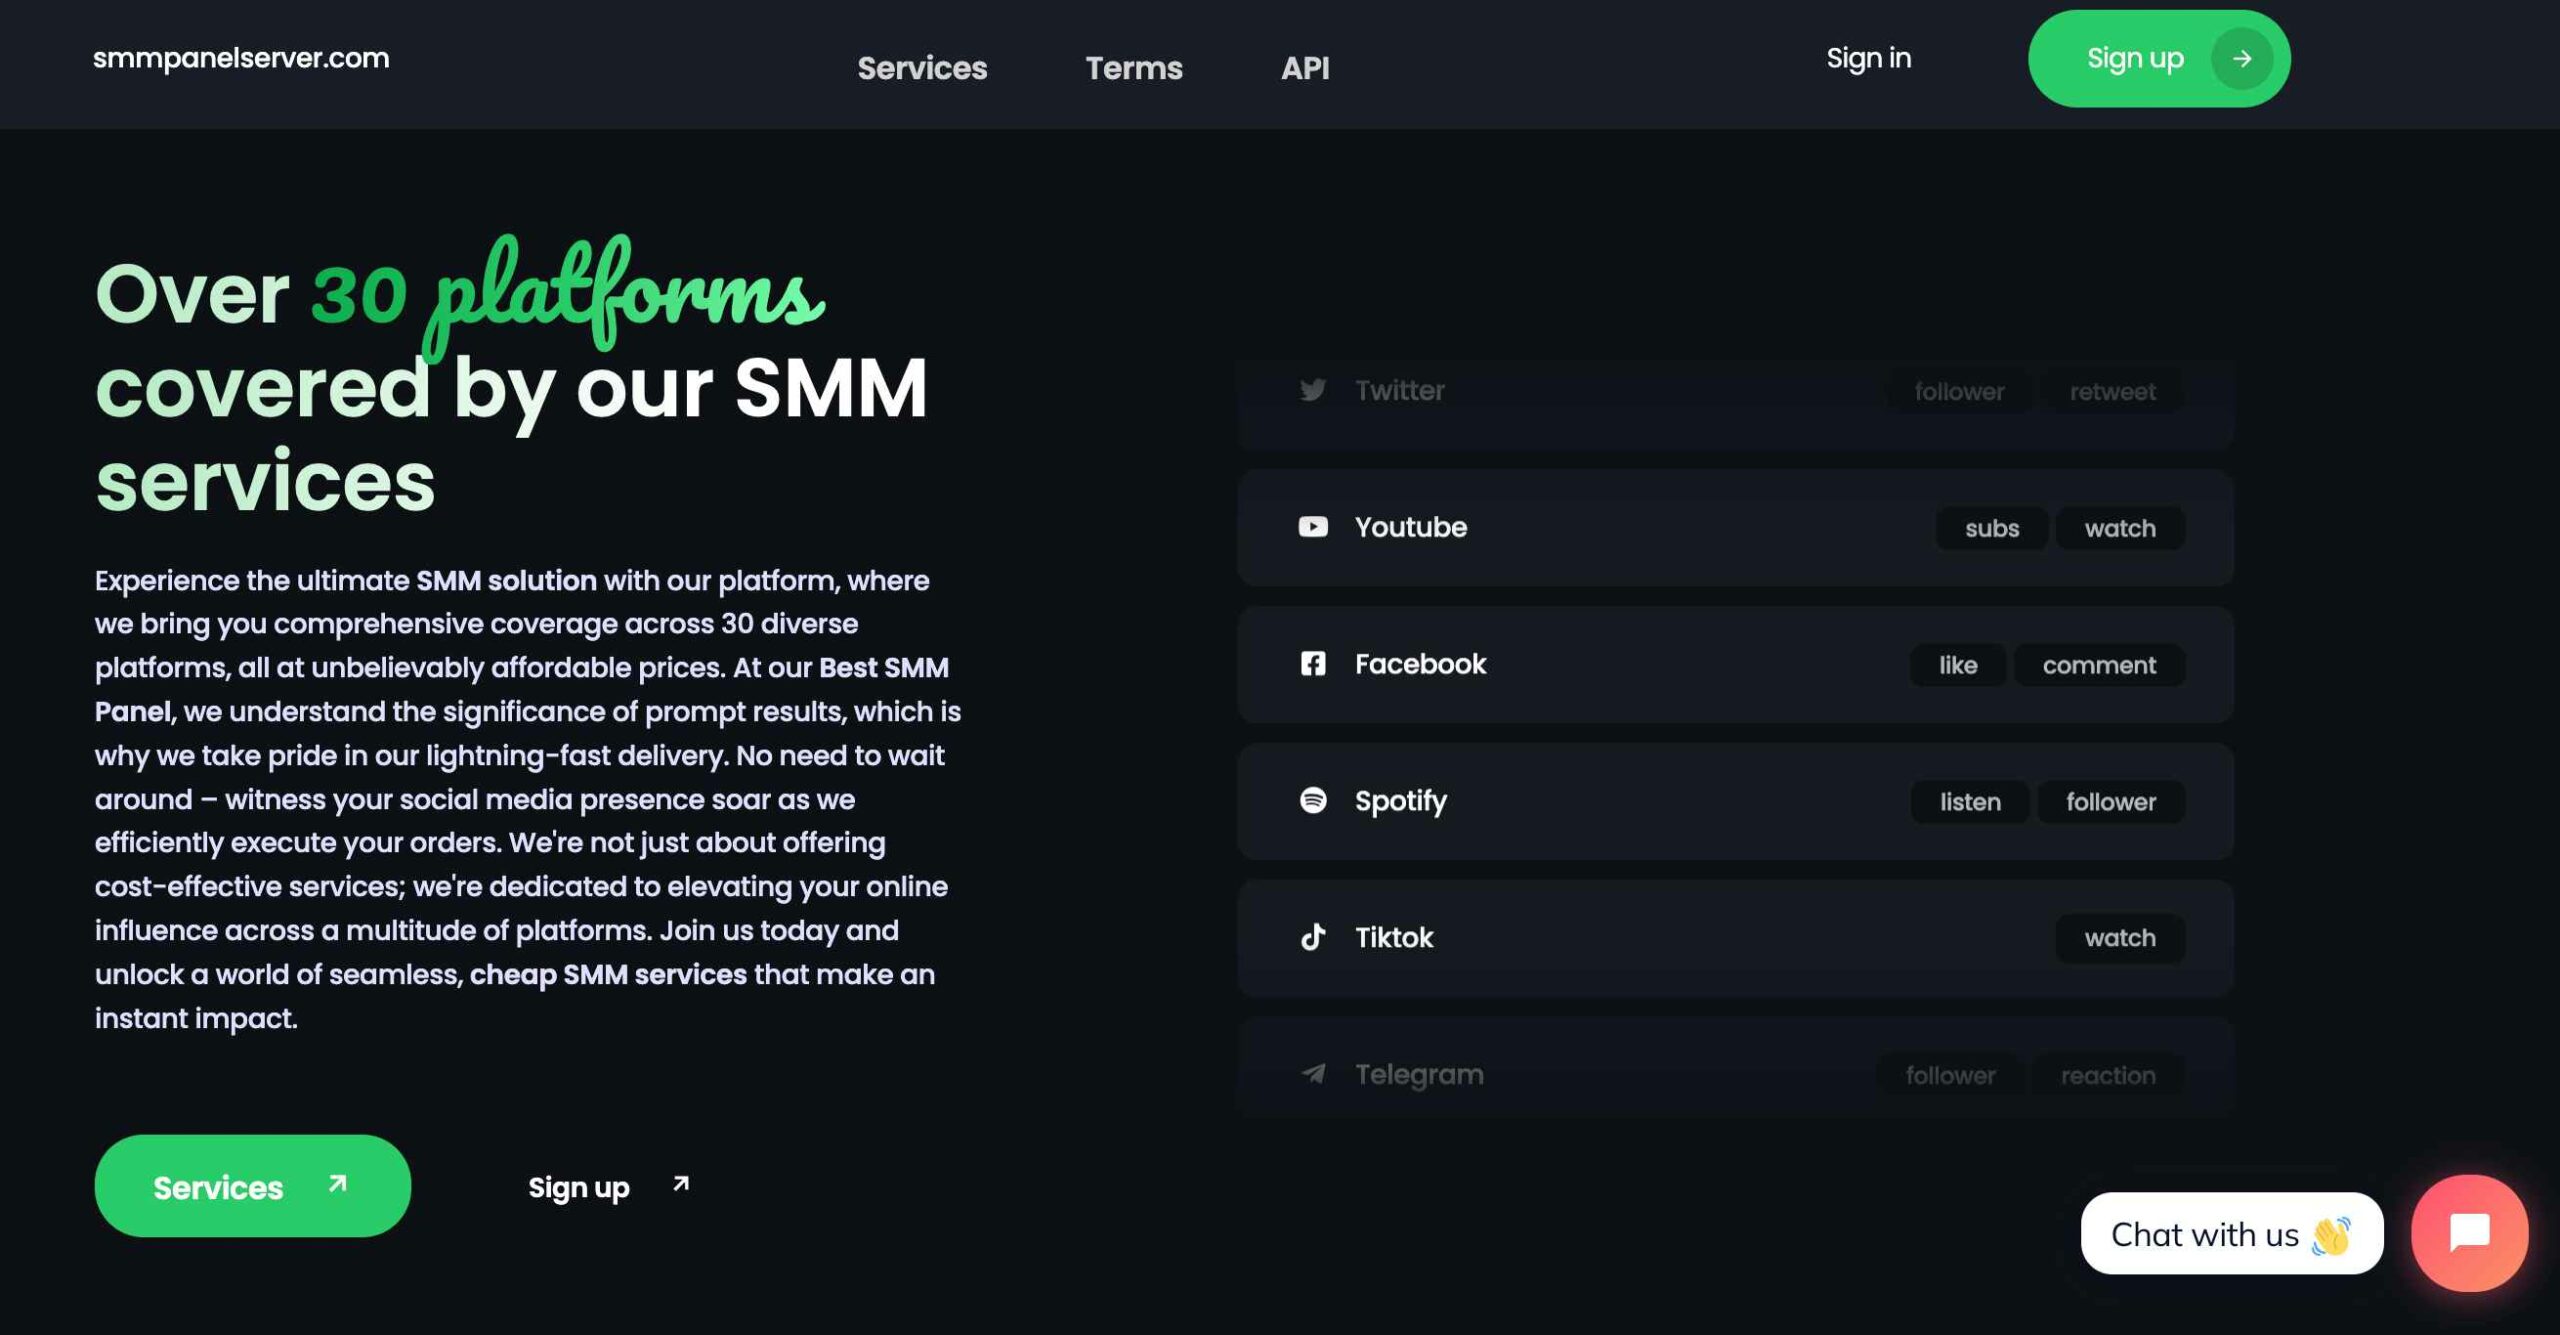Click the Facebook logo icon
The image size is (2560, 1335).
pos(1312,664)
